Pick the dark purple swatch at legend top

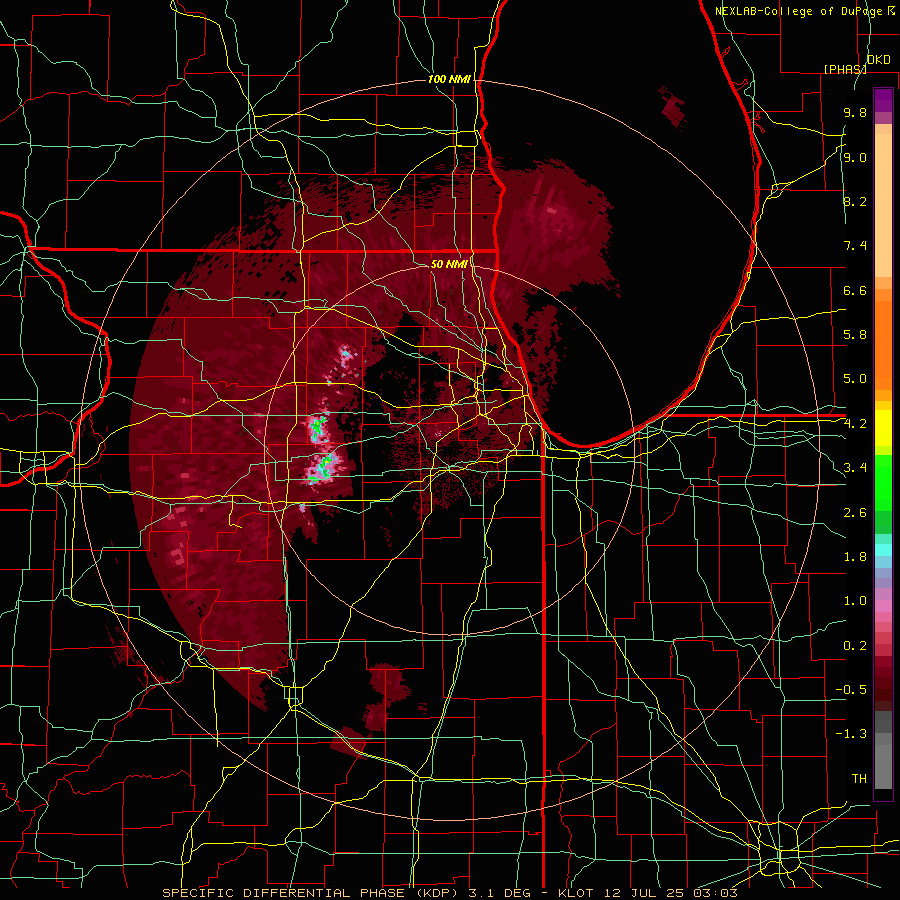coord(883,100)
